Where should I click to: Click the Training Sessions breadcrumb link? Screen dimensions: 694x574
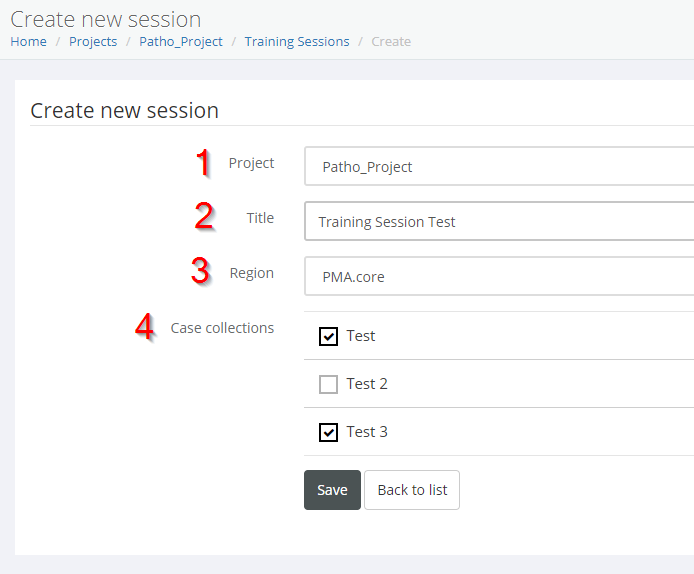297,41
